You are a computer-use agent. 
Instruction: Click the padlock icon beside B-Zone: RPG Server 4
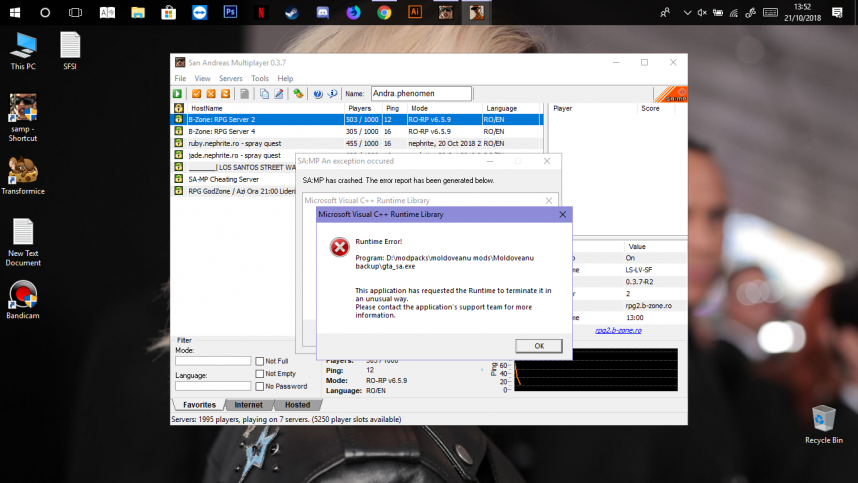(x=178, y=131)
